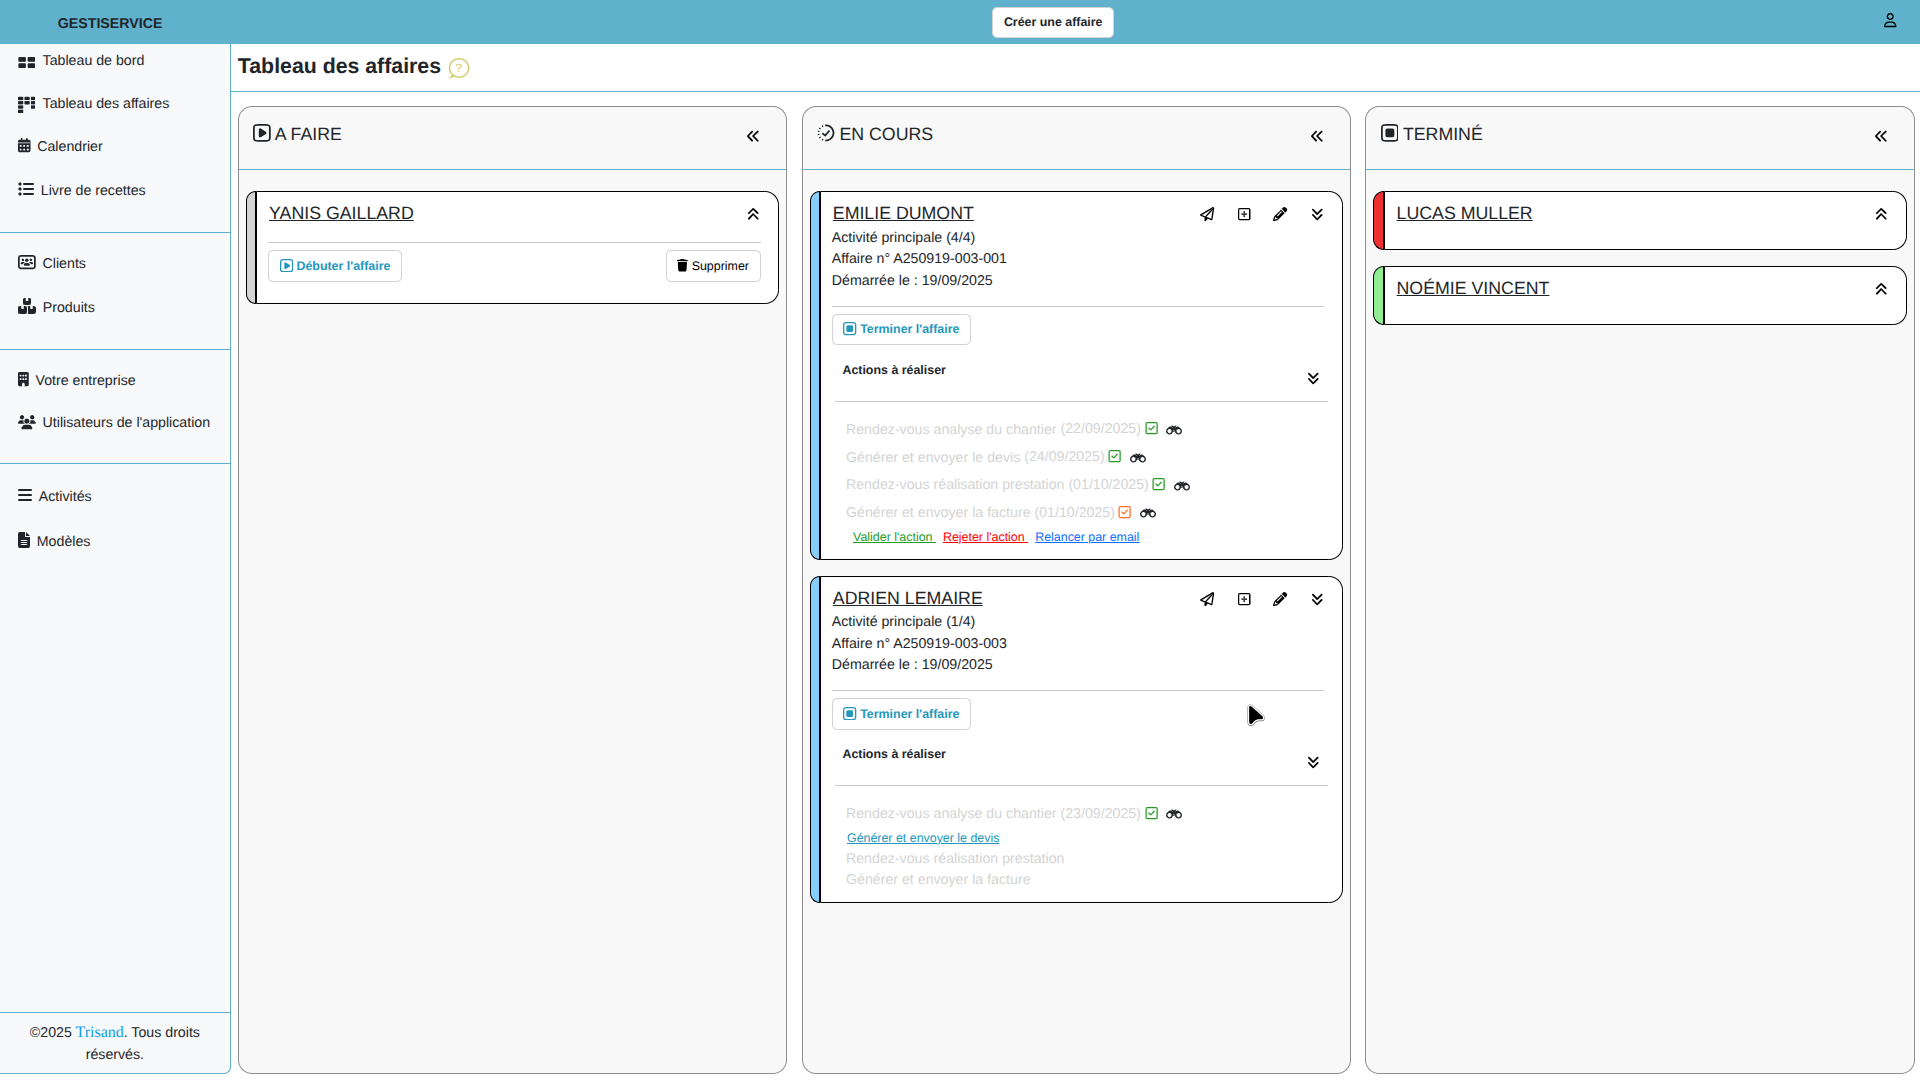Image resolution: width=1920 pixels, height=1080 pixels.
Task: Toggle orange checkbox for facture action
Action: [1125, 513]
